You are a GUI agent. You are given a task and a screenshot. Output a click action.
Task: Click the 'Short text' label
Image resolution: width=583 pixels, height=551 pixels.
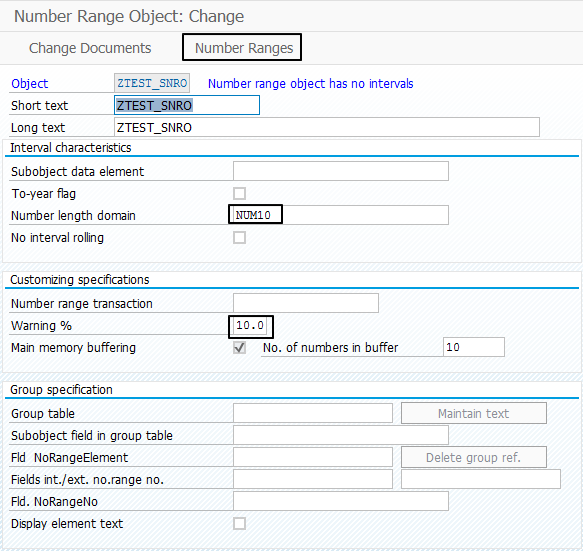[x=39, y=106]
